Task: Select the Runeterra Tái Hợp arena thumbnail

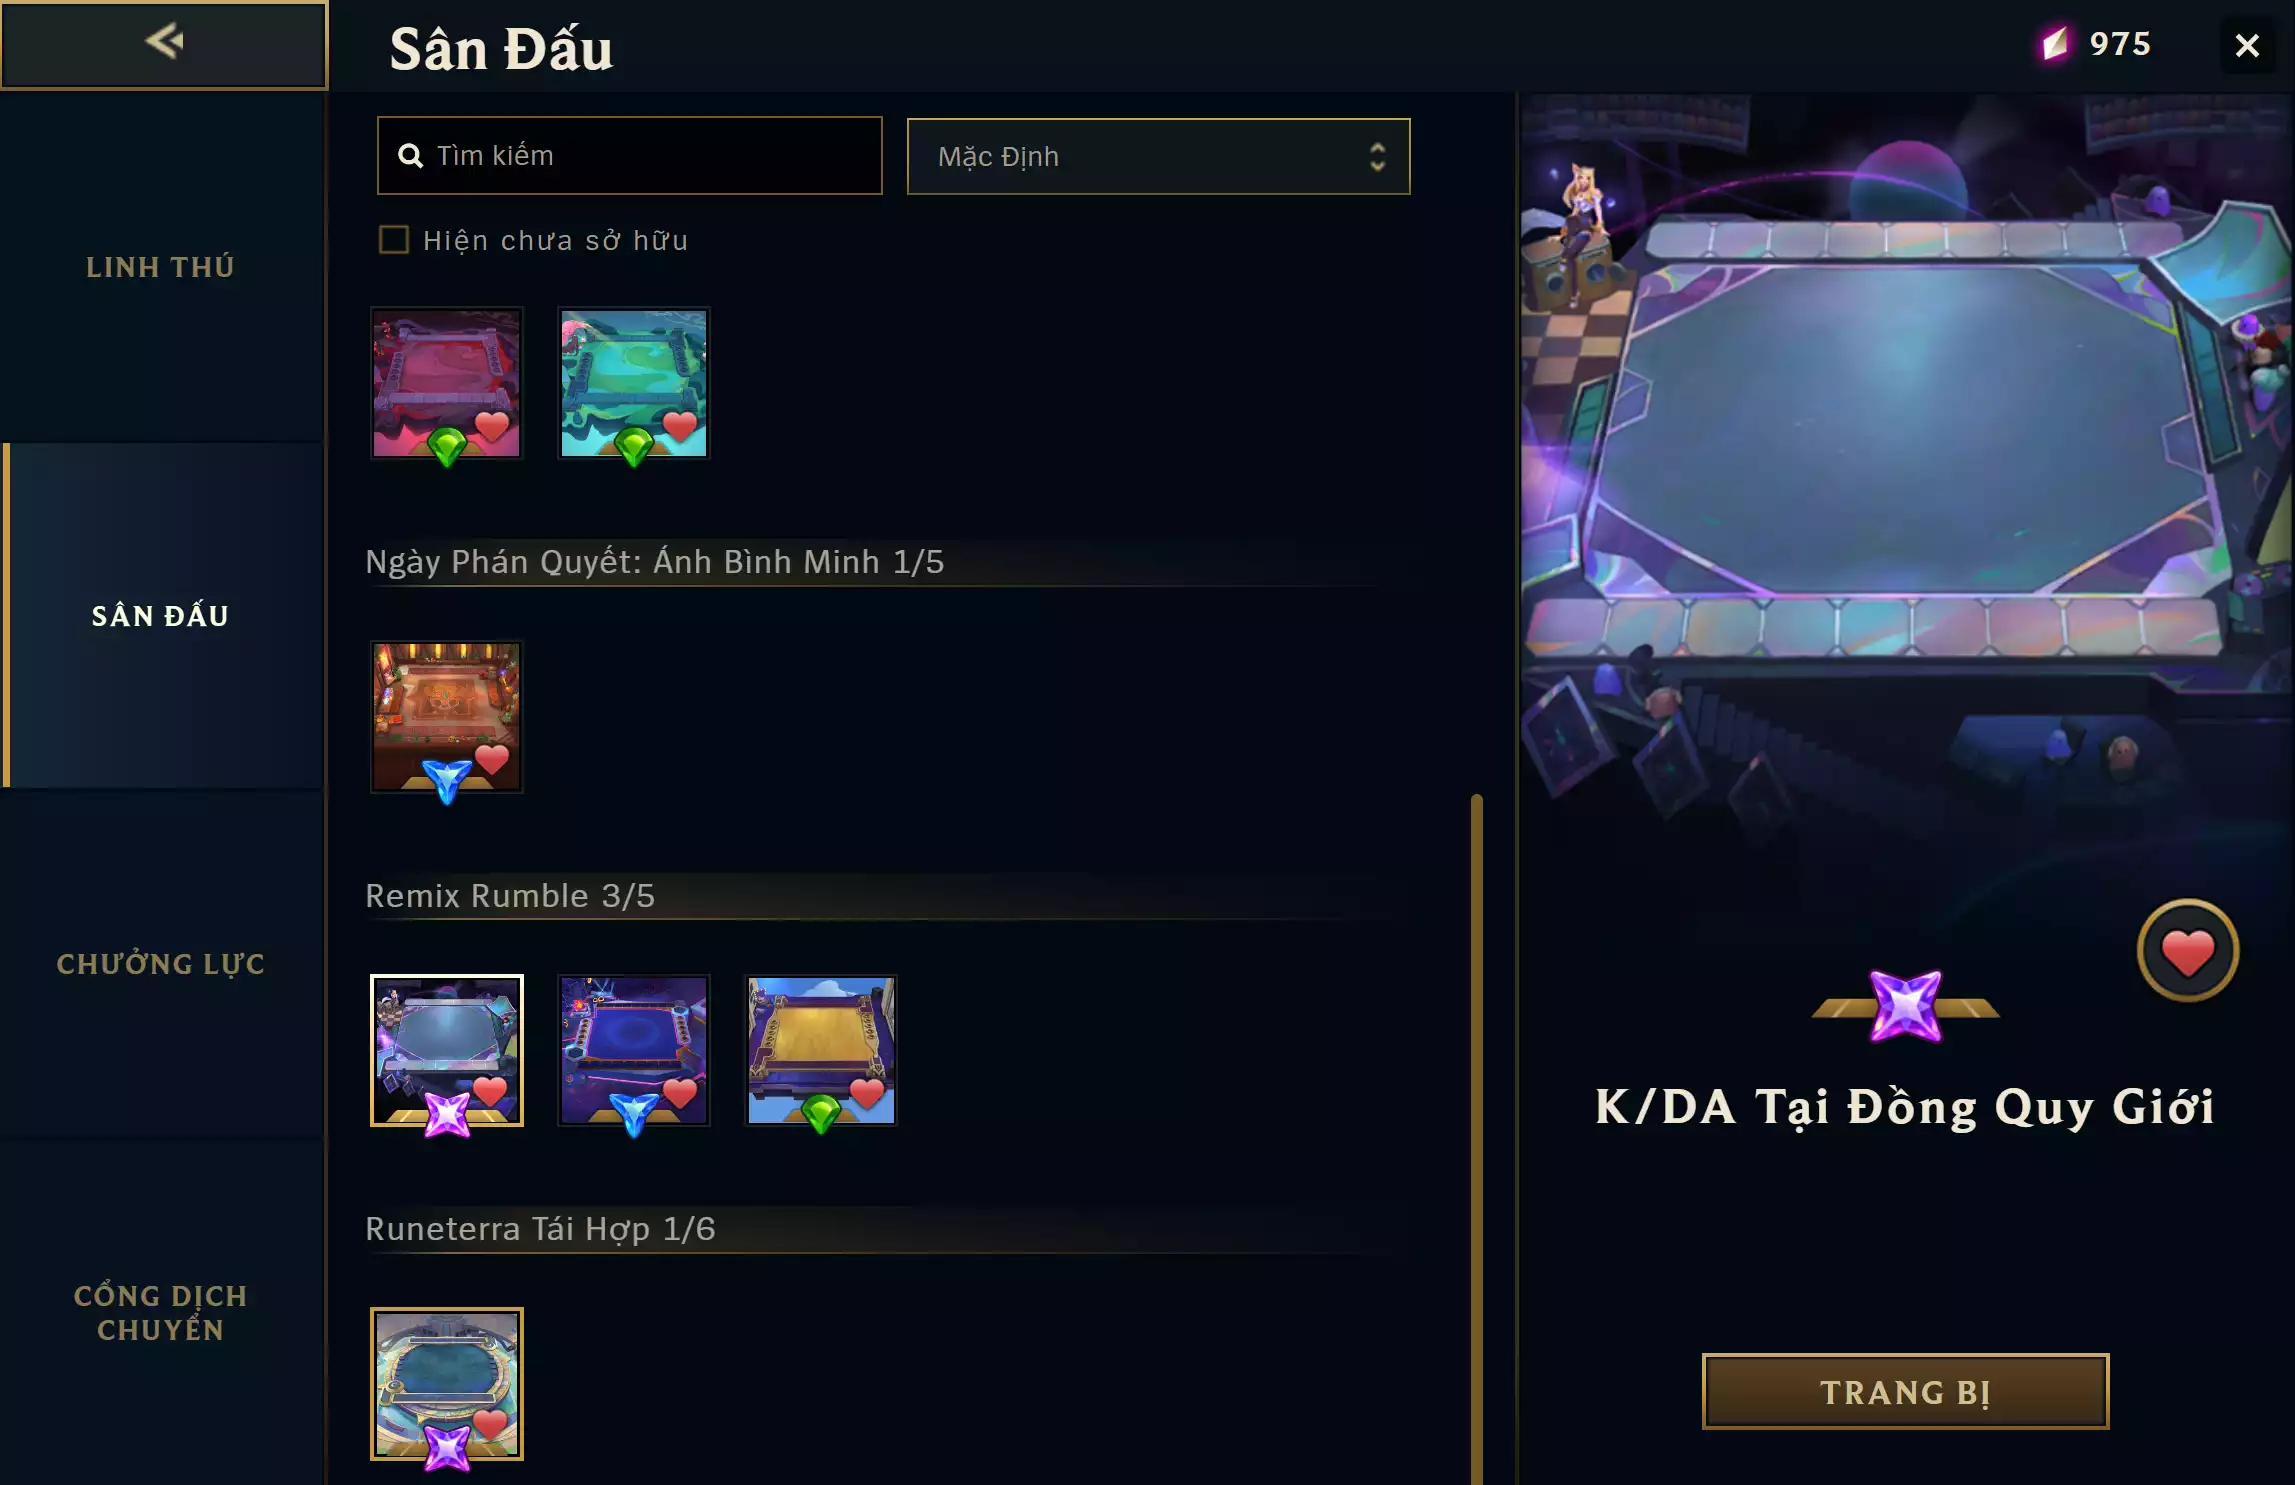Action: click(447, 1384)
